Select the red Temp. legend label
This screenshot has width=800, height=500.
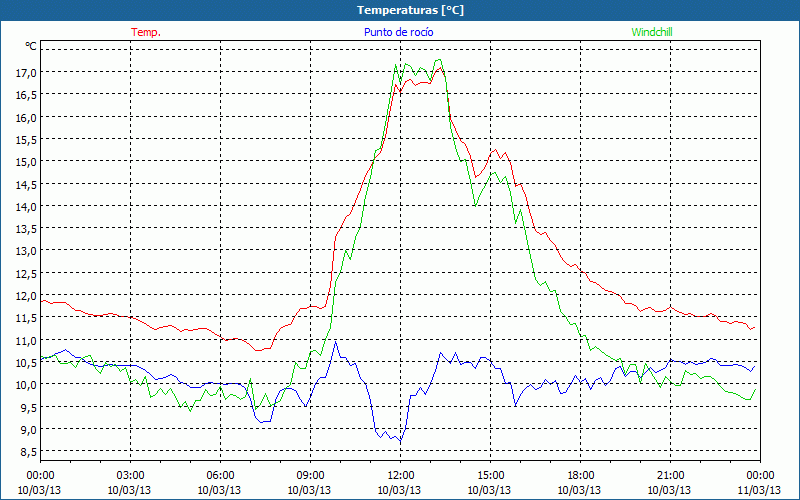[x=146, y=32]
